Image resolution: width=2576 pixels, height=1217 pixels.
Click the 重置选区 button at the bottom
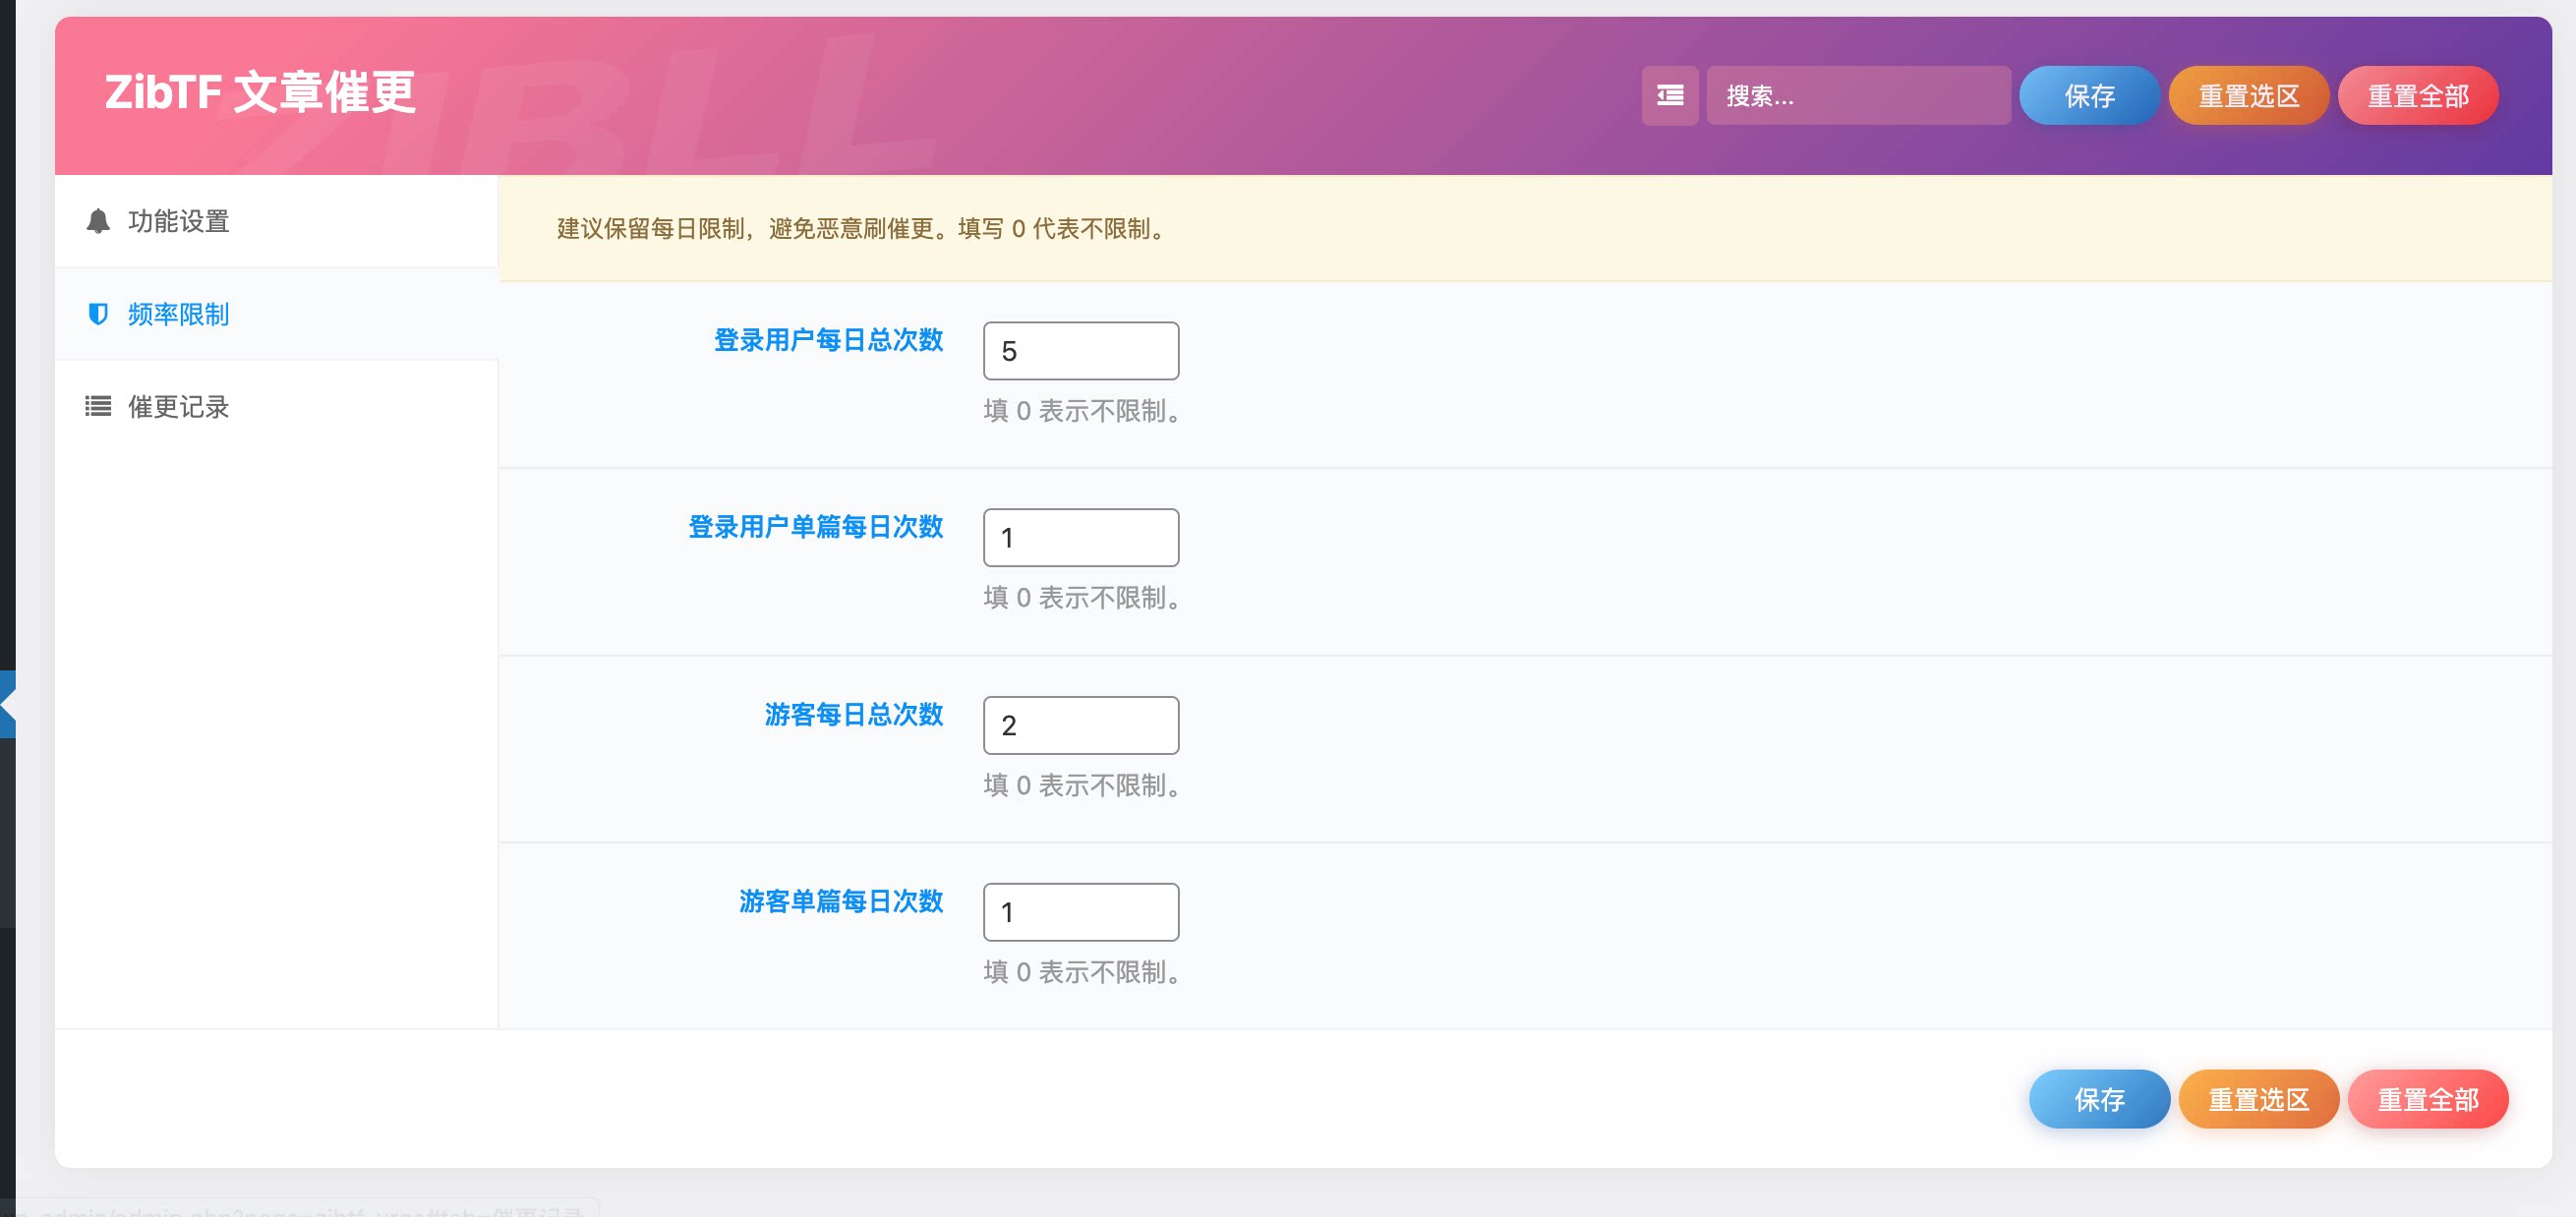(x=2259, y=1099)
